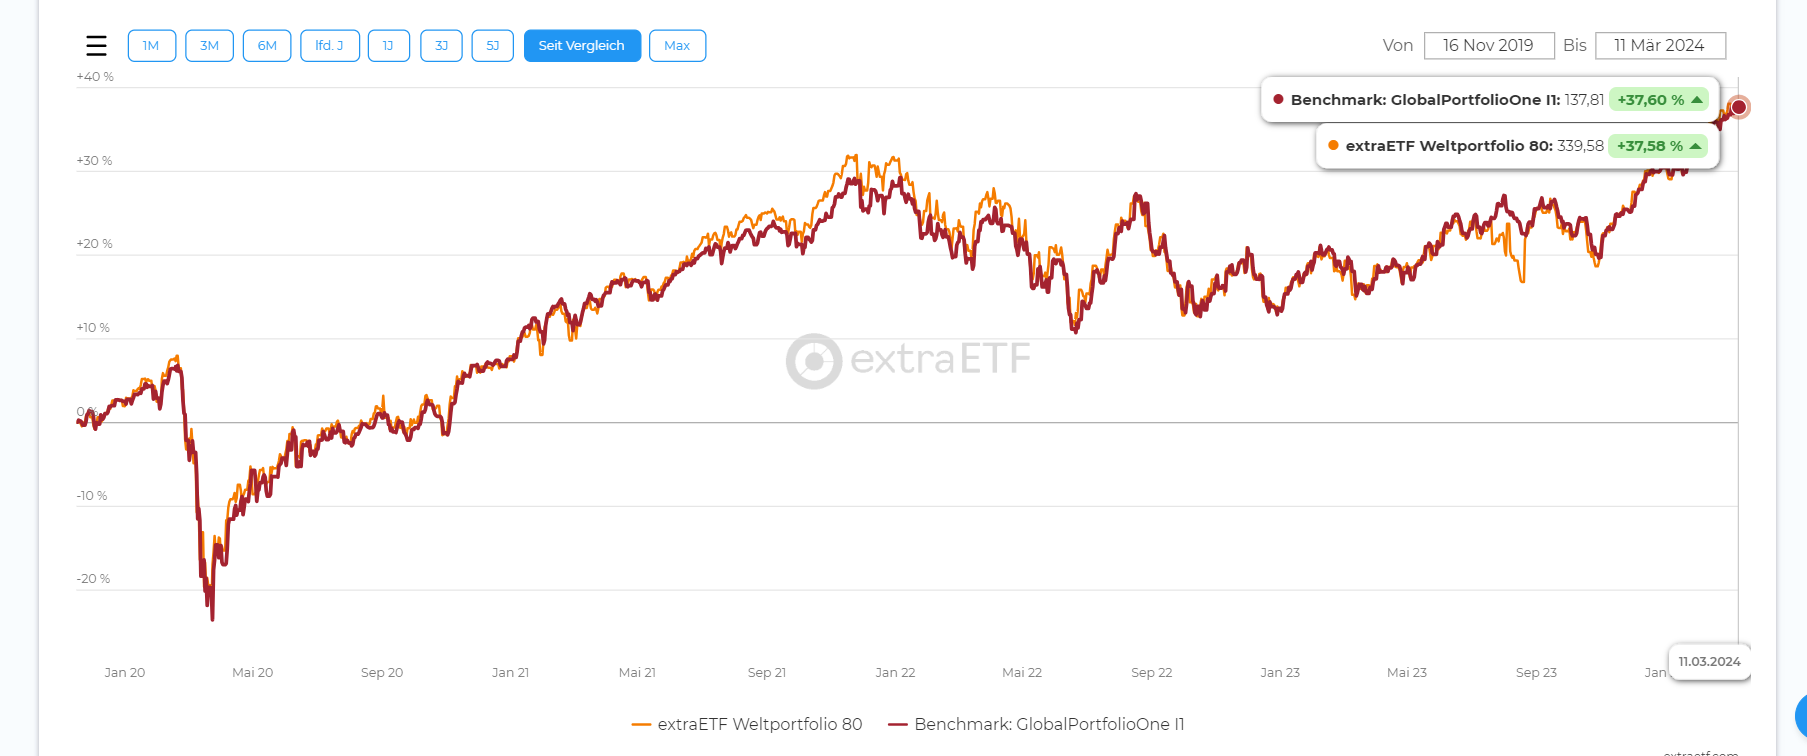
Task: Open the Bis end date field
Action: point(1659,46)
